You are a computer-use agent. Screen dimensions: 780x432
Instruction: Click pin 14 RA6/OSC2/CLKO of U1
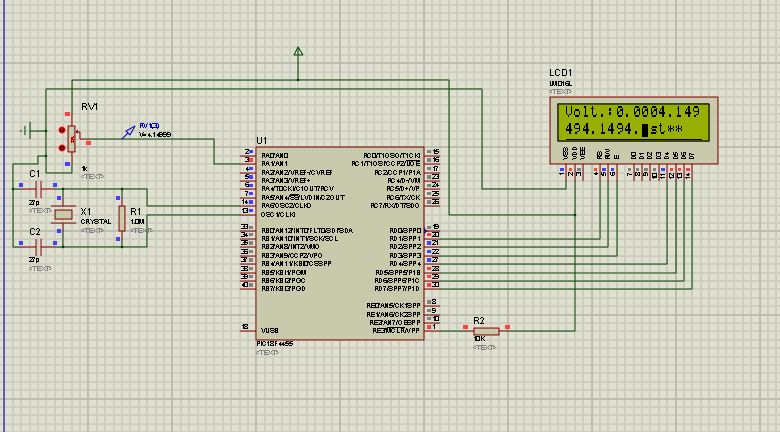click(247, 206)
